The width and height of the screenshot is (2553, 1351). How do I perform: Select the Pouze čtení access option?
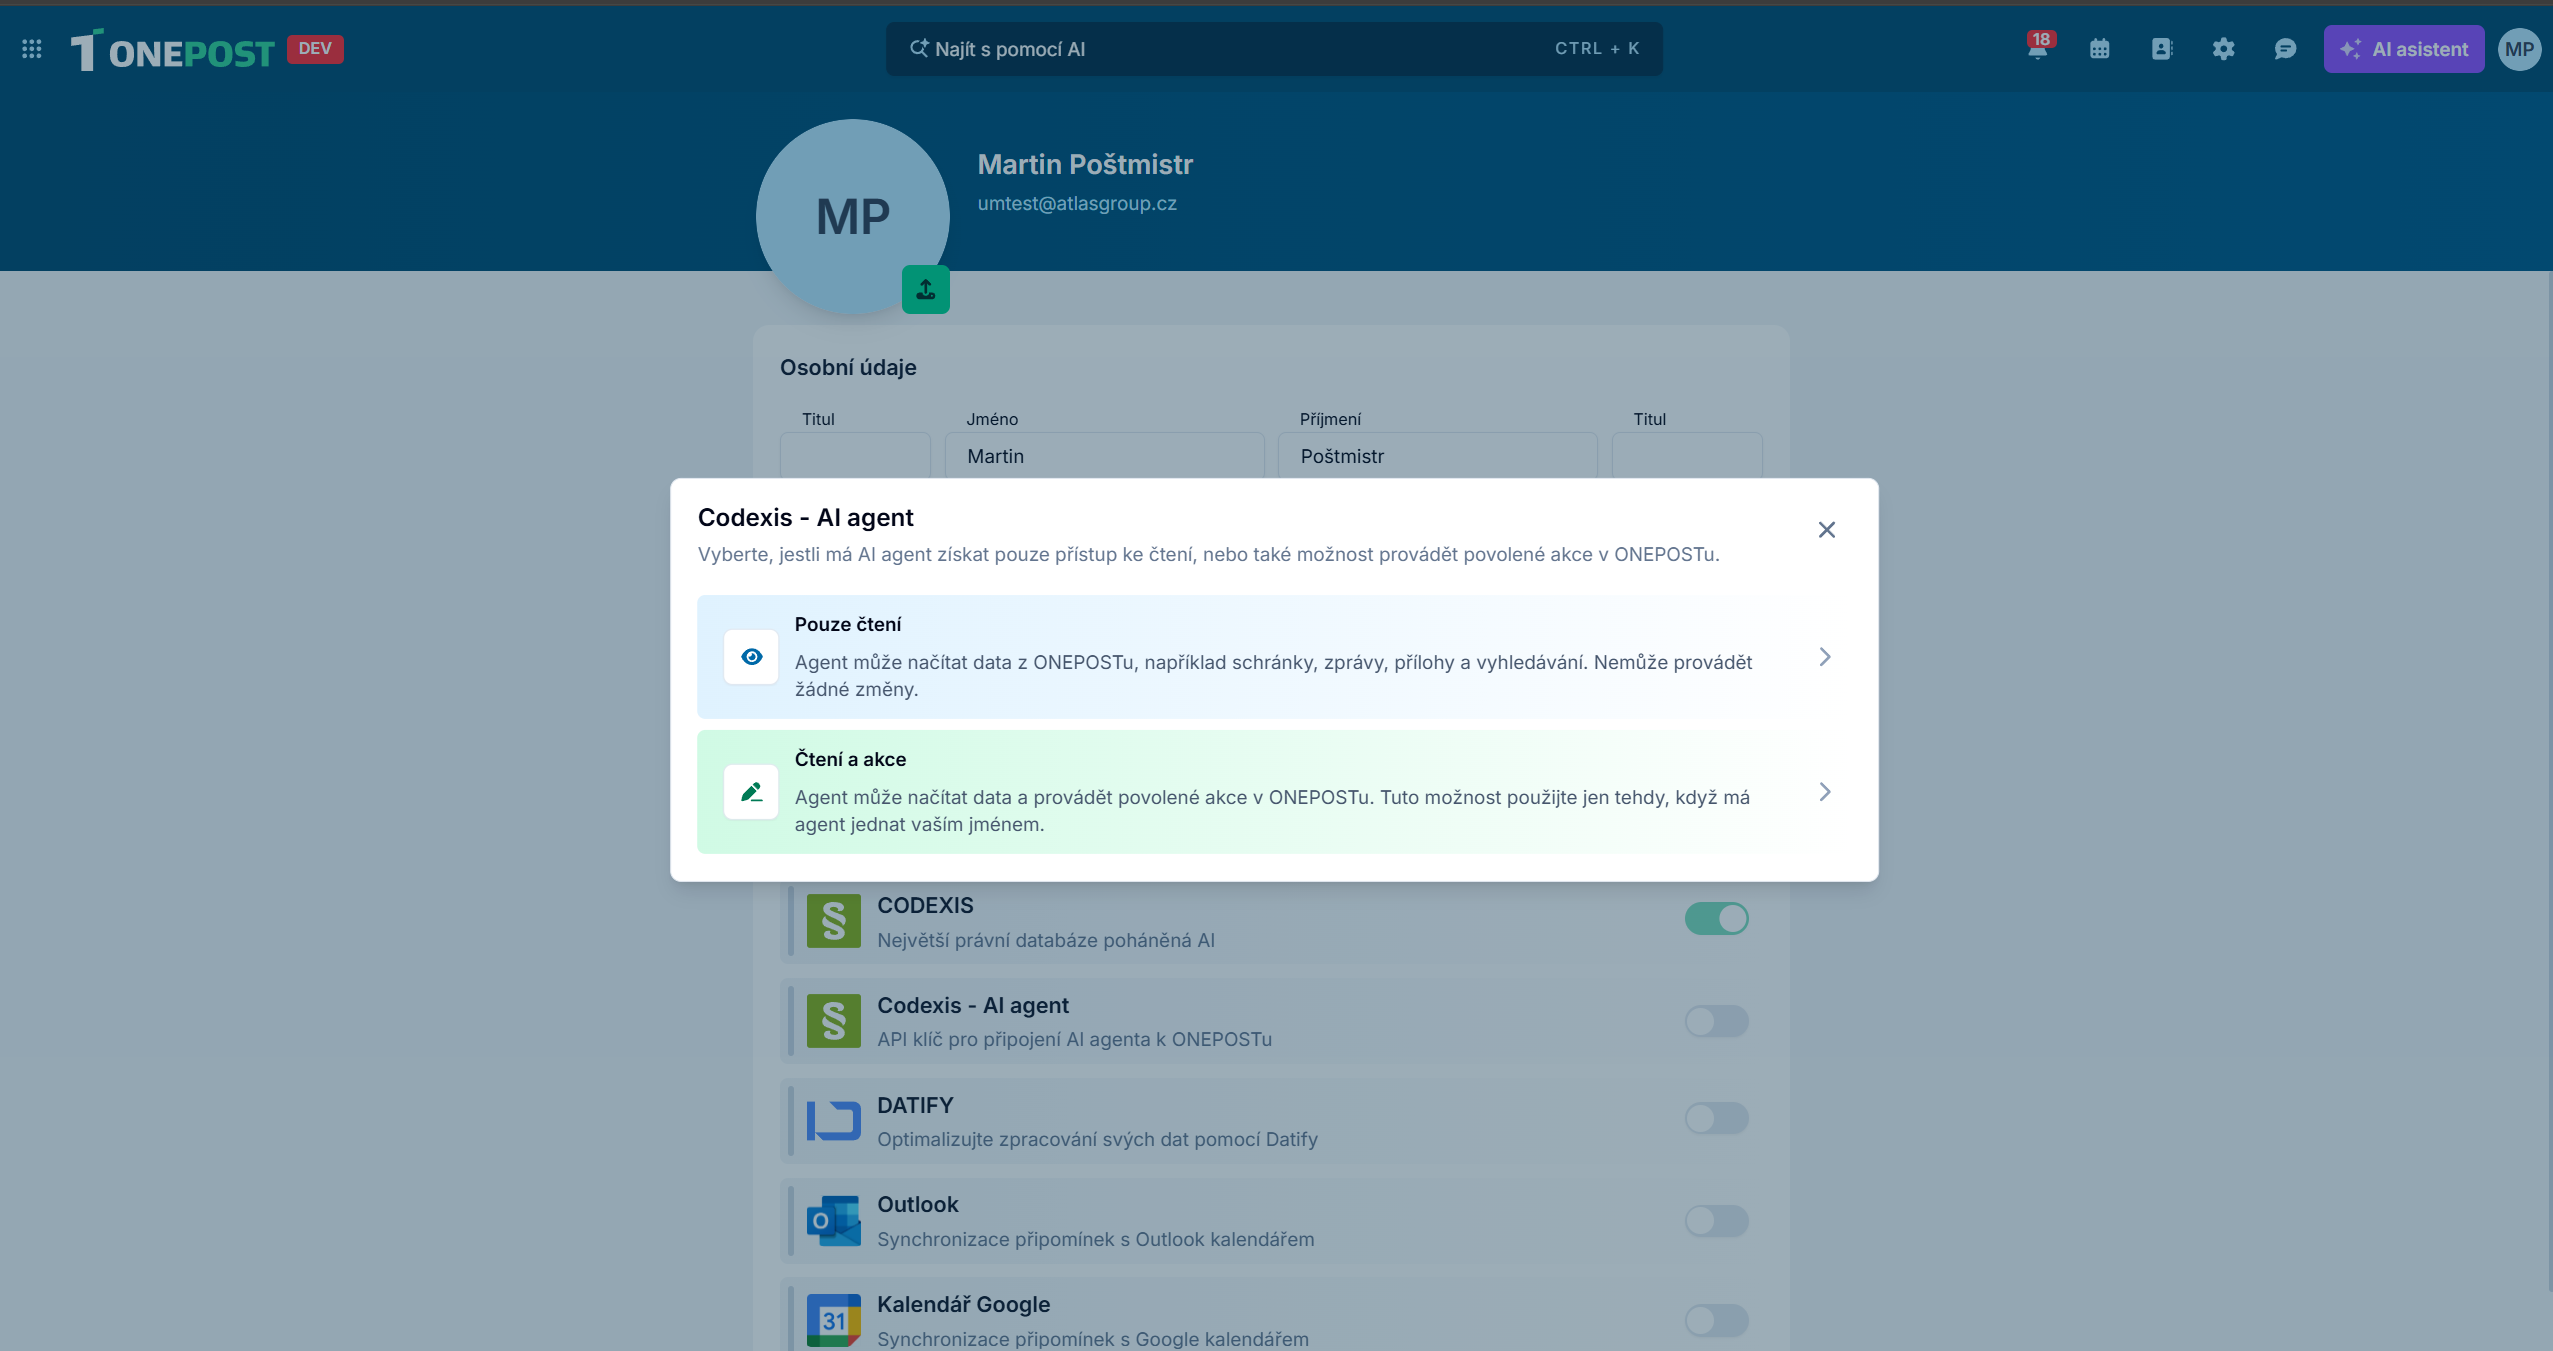[1274, 657]
